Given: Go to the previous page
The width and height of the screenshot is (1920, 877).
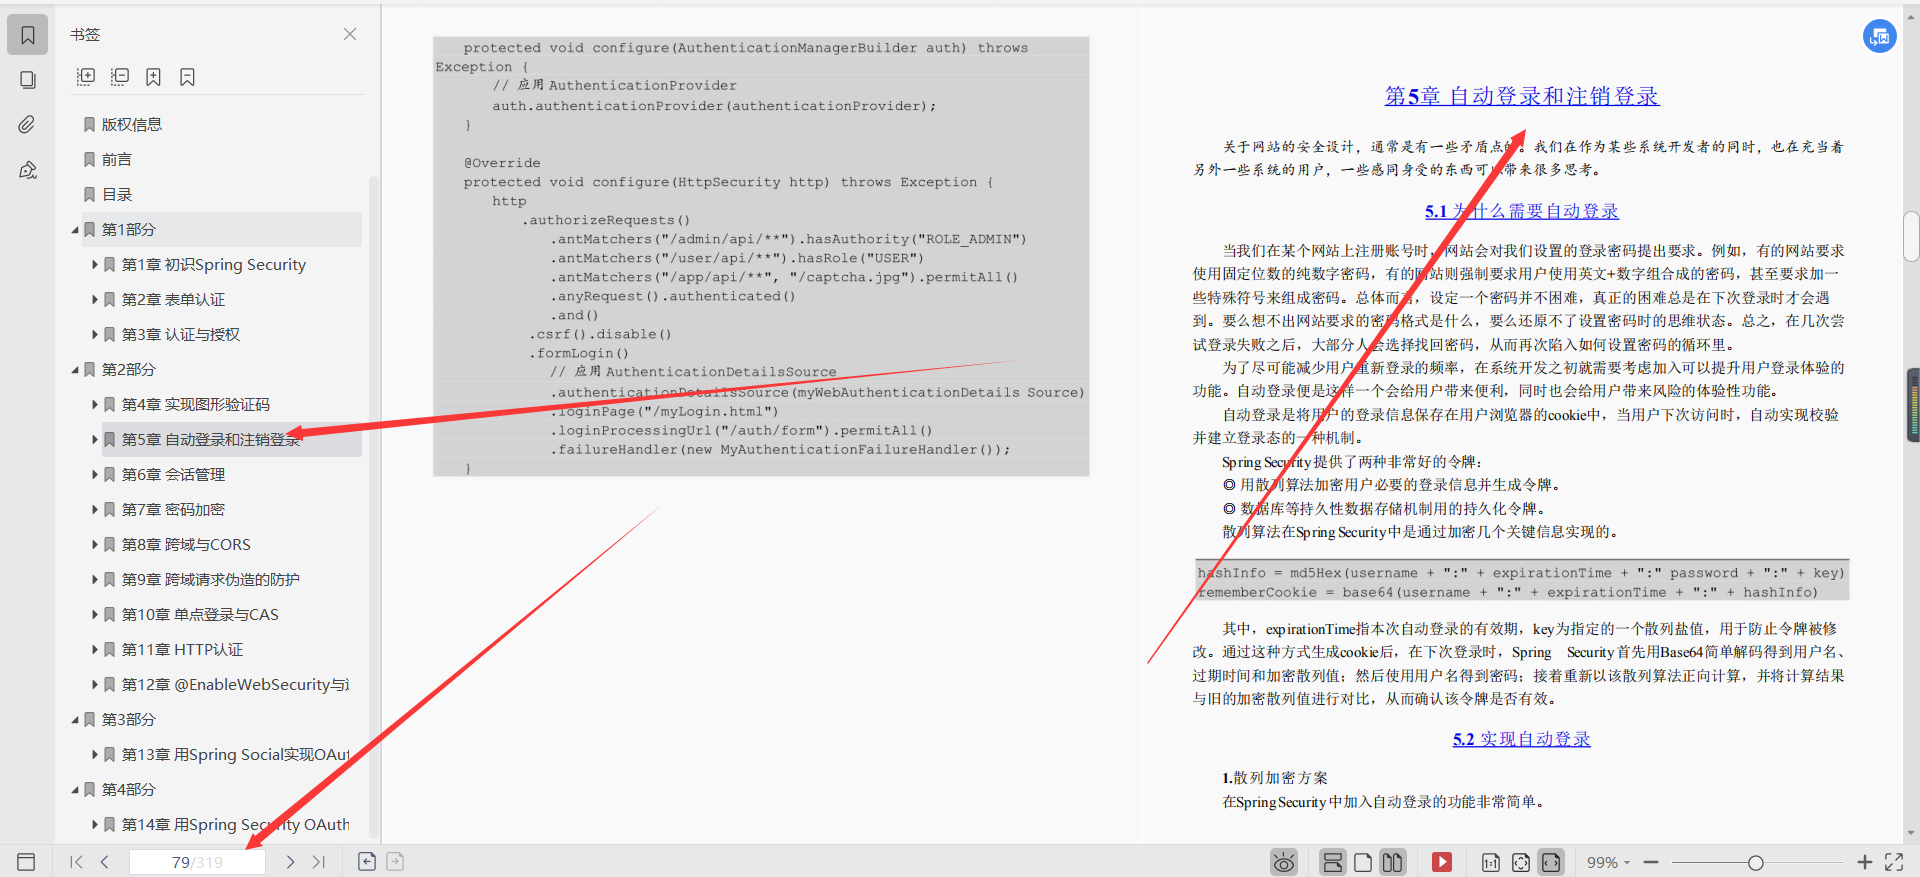Looking at the screenshot, I should click(104, 862).
